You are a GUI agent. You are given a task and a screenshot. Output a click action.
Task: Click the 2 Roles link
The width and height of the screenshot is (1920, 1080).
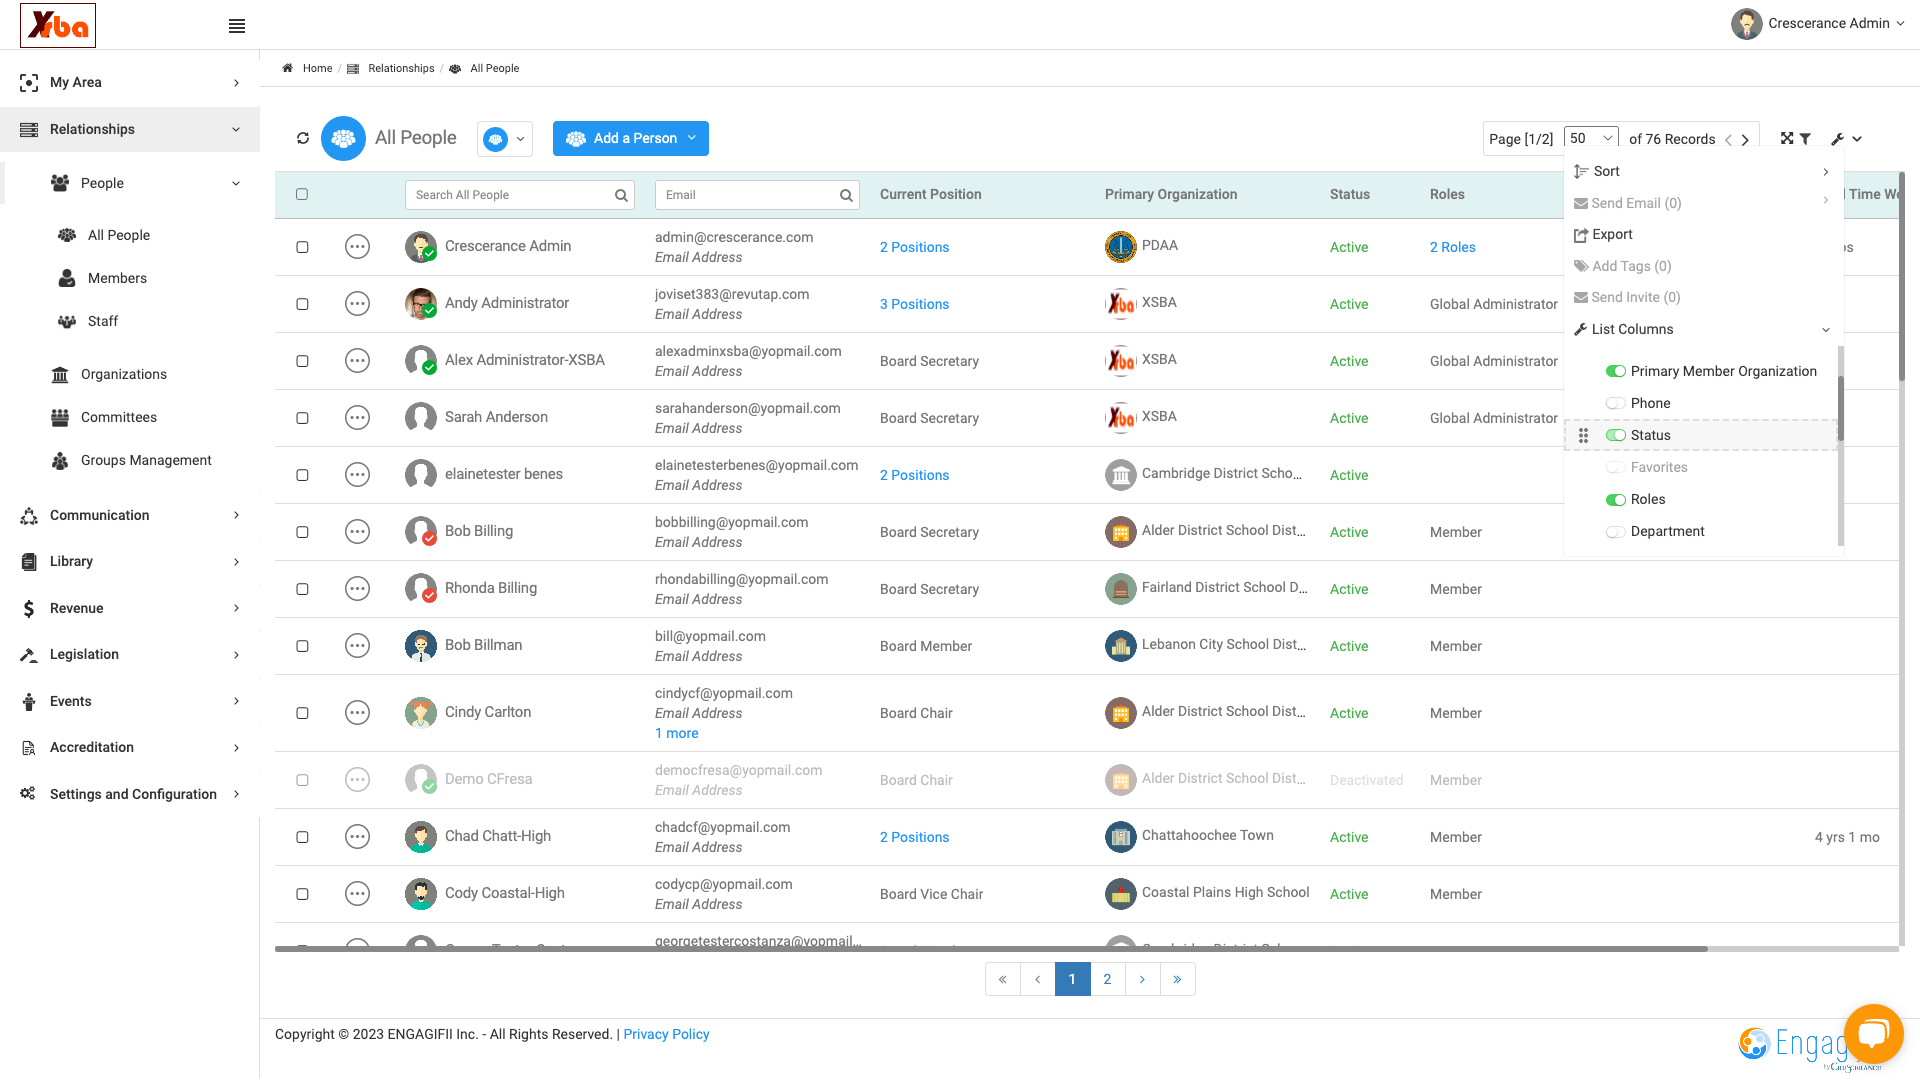point(1452,247)
